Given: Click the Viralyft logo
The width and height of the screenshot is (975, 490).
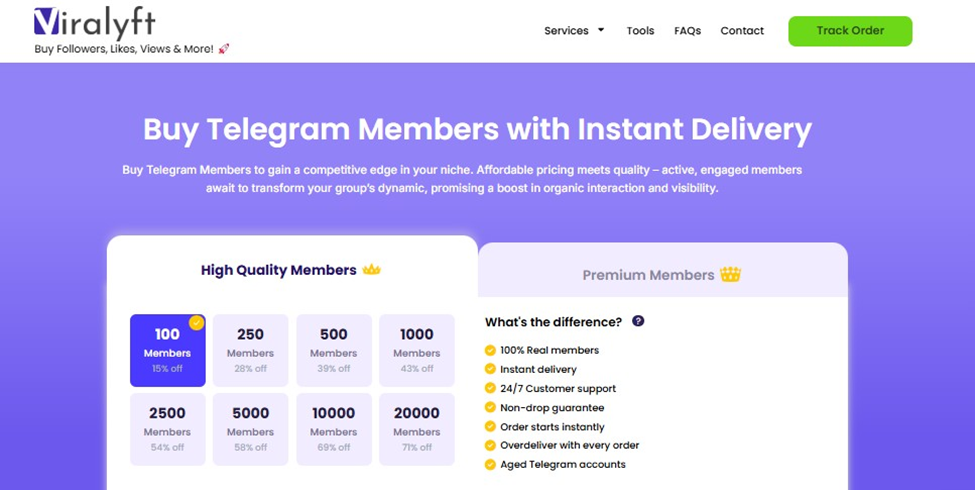Looking at the screenshot, I should click(x=94, y=24).
